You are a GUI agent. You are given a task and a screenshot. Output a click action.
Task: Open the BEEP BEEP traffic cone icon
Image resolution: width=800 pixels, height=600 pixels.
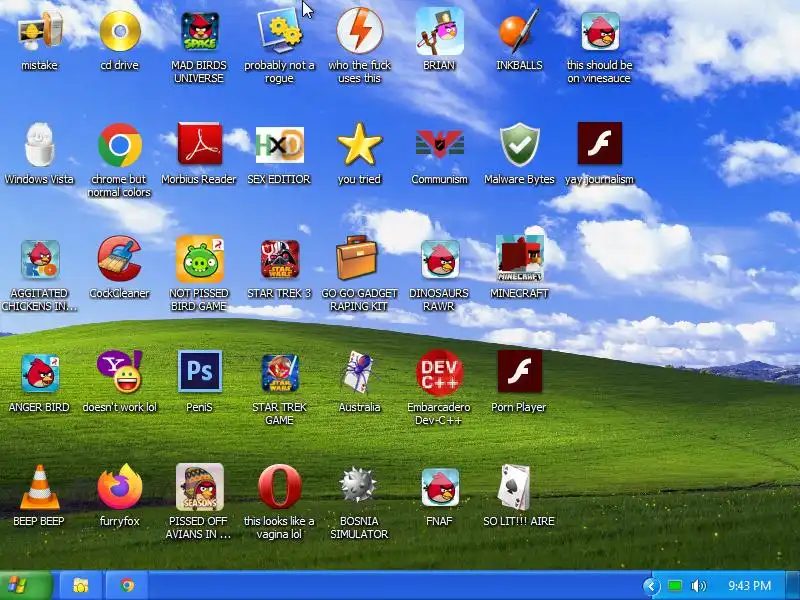point(40,488)
